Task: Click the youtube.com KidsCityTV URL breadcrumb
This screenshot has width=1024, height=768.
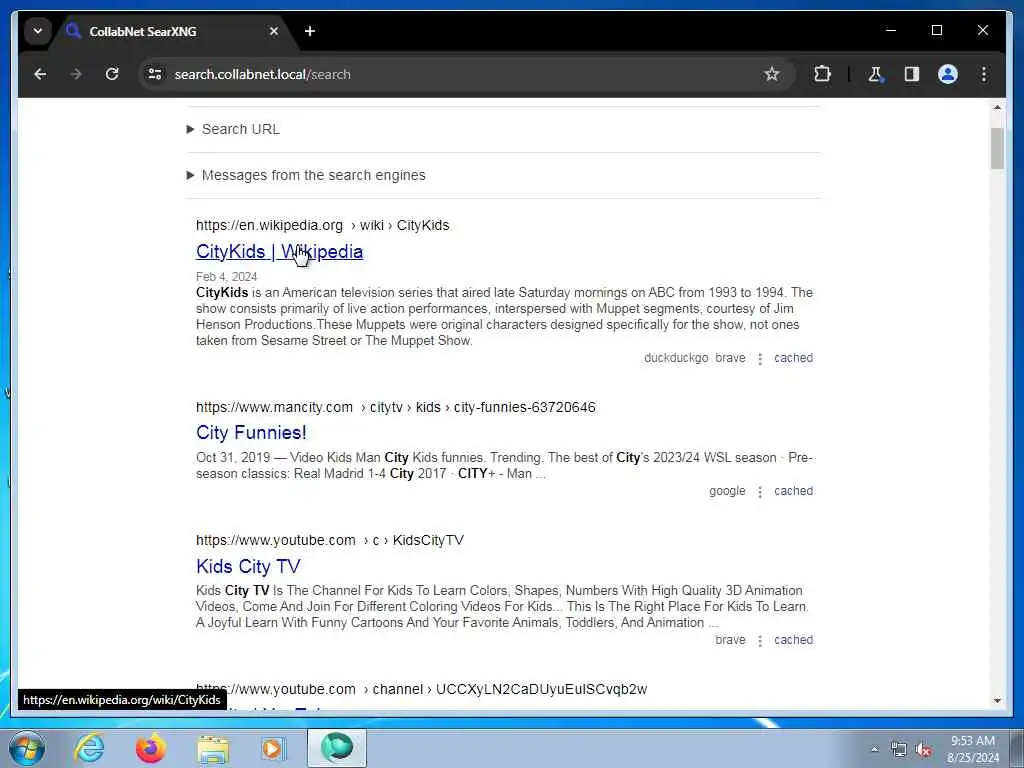Action: tap(330, 540)
